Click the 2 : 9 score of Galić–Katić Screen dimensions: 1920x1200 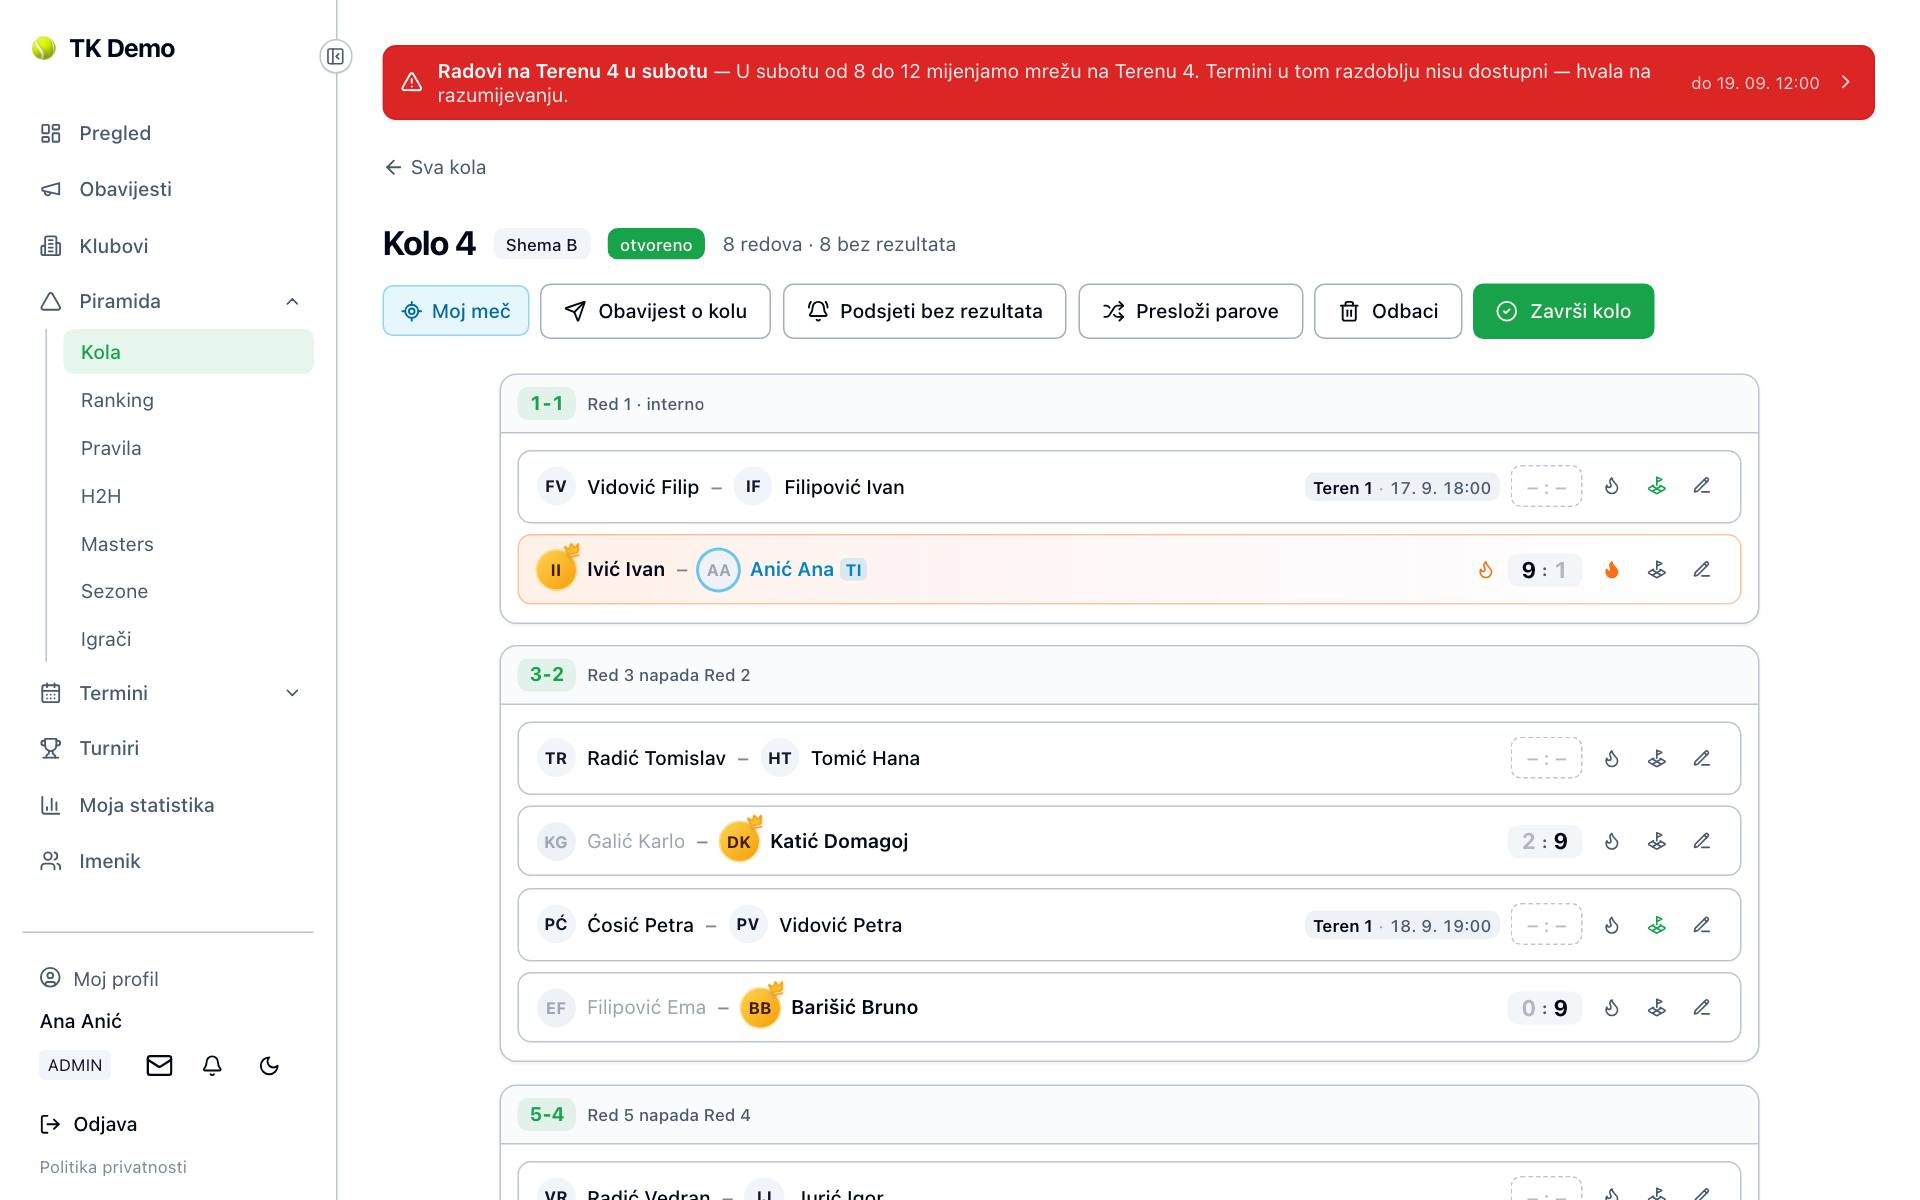(x=1545, y=842)
